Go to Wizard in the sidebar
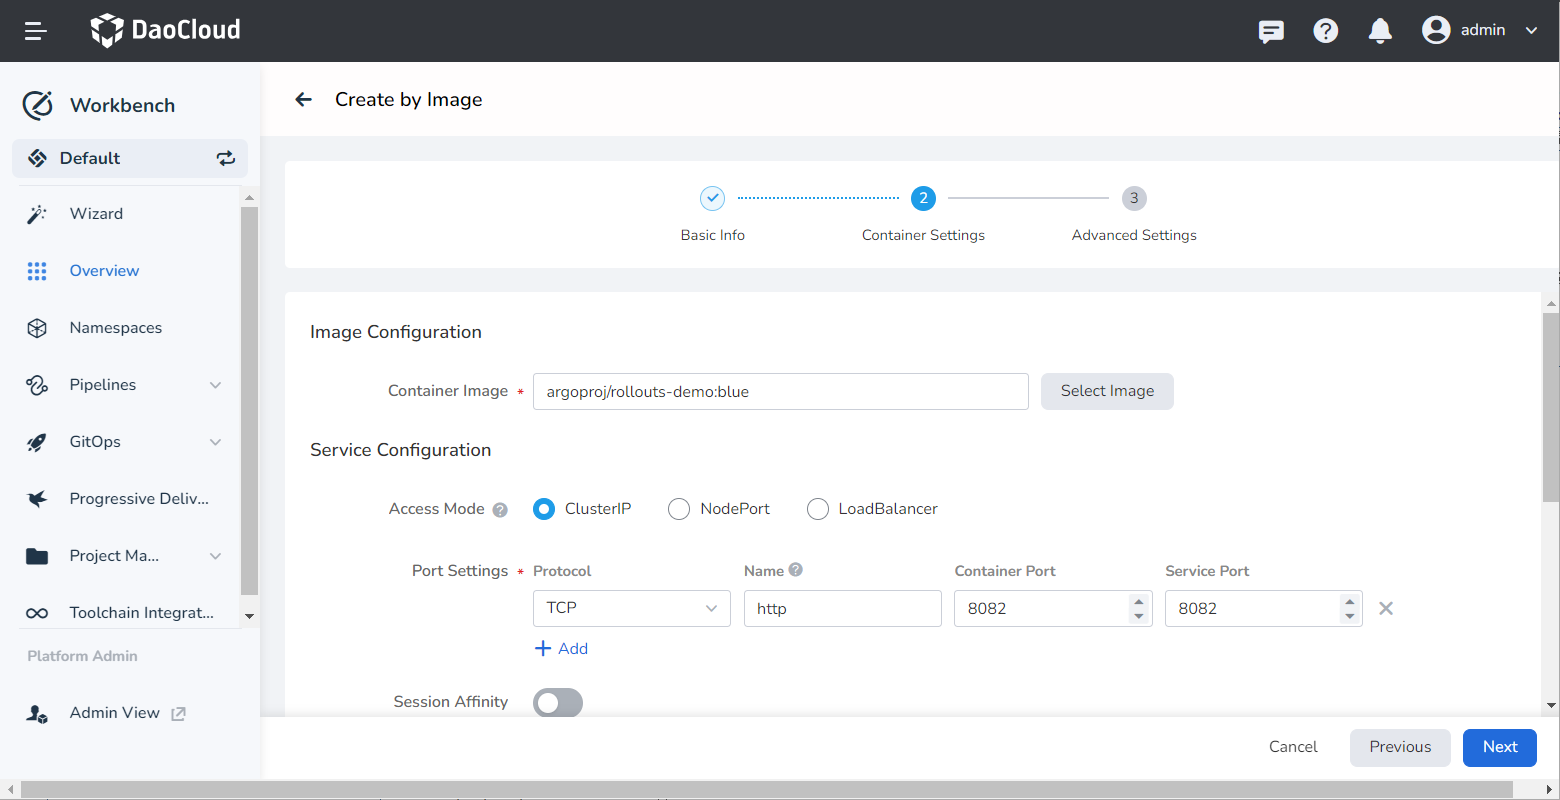The image size is (1560, 800). [96, 214]
